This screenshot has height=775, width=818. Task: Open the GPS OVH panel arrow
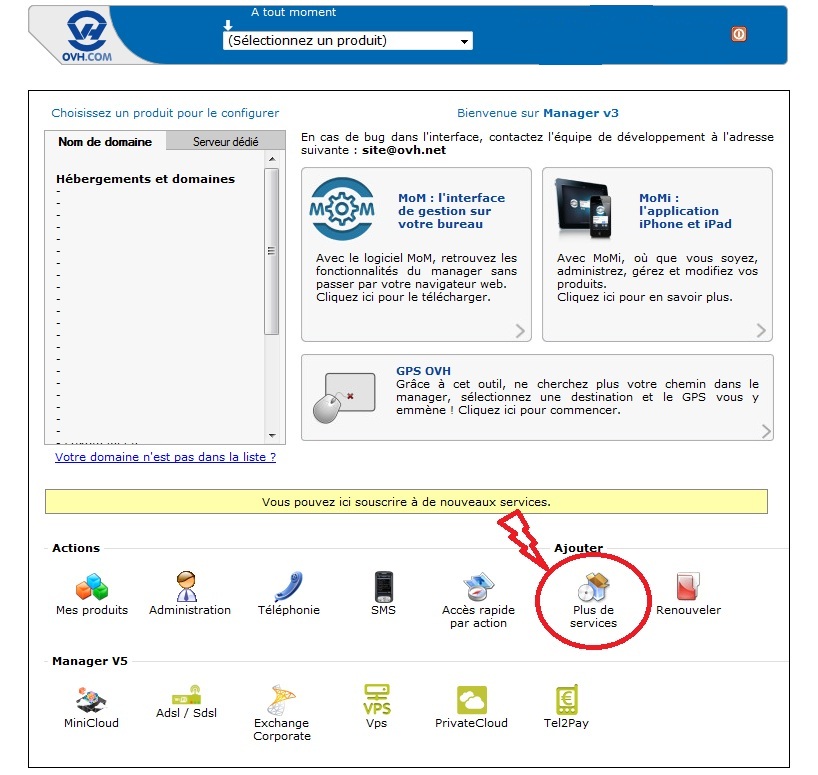coord(766,431)
